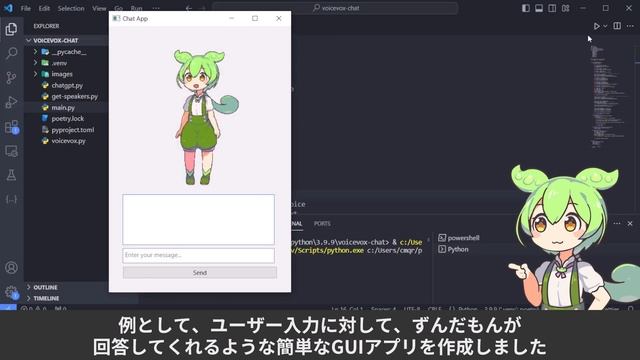Open the Extensions view icon
640x360 pixels.
[x=11, y=127]
